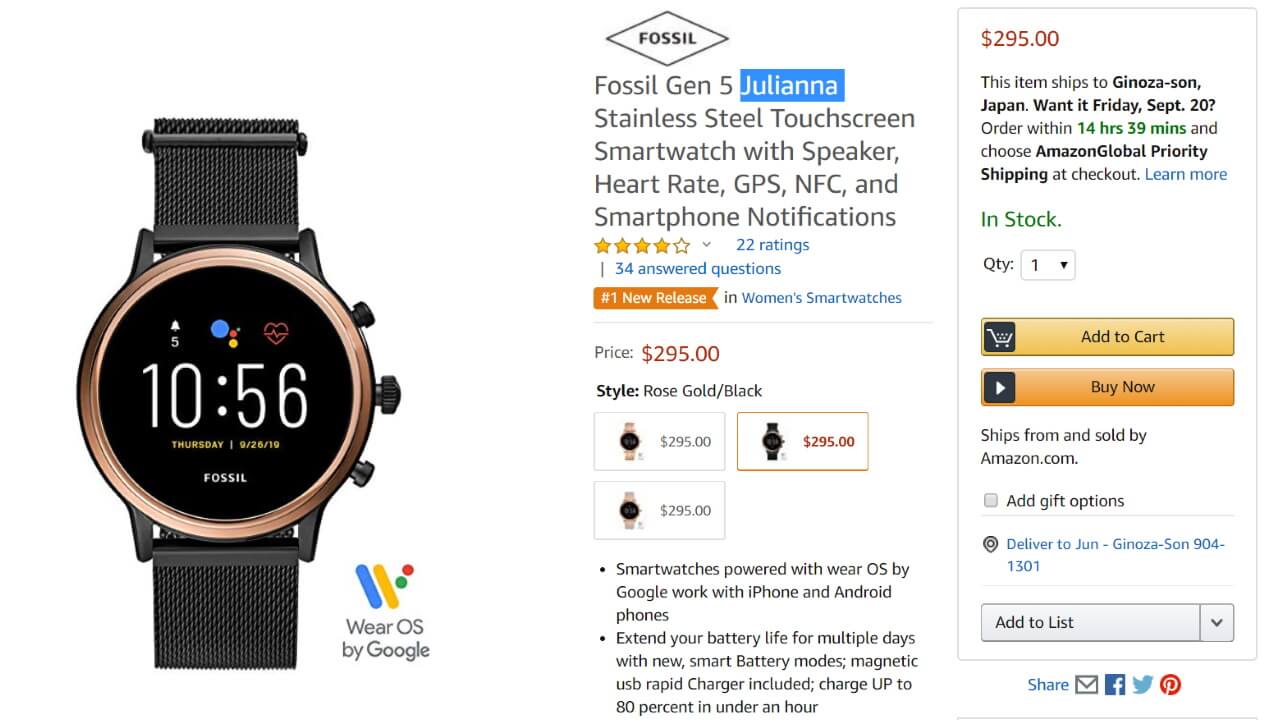The width and height of the screenshot is (1280, 720).
Task: Enable the Add gift options checkbox
Action: [x=991, y=501]
